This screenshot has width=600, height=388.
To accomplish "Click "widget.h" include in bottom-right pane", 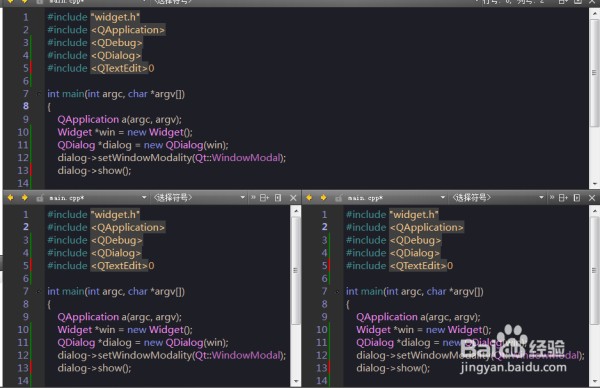I will tap(414, 215).
